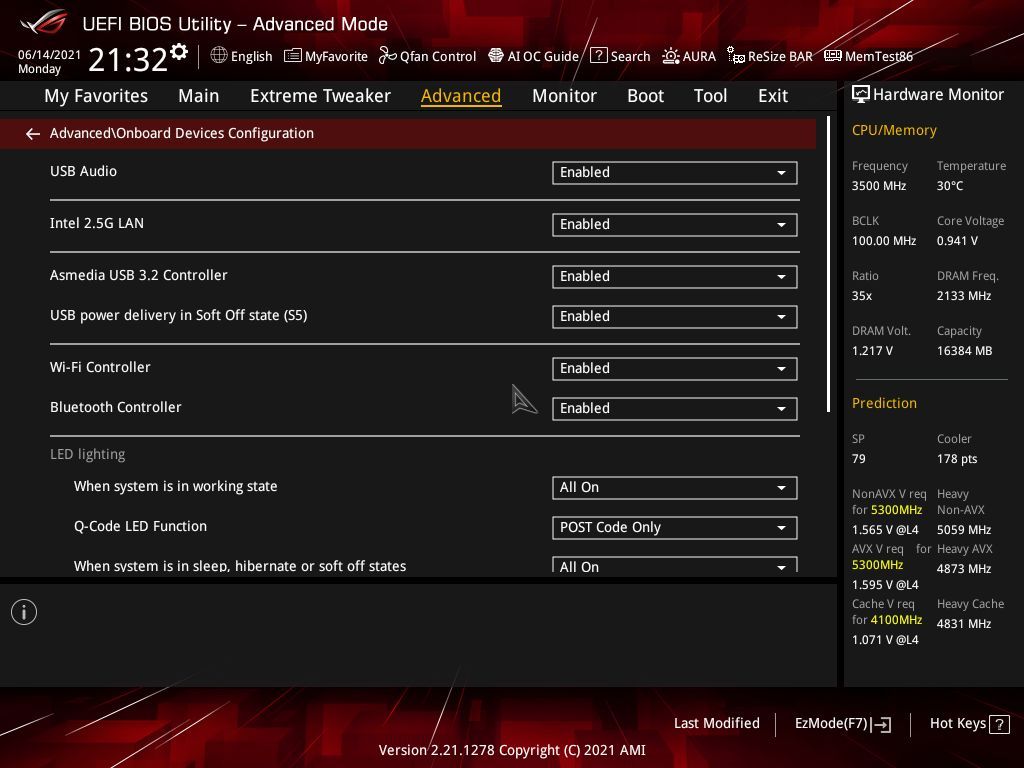Open the sleep/hibernate LED state dropdown
The width and height of the screenshot is (1024, 768).
(x=675, y=565)
